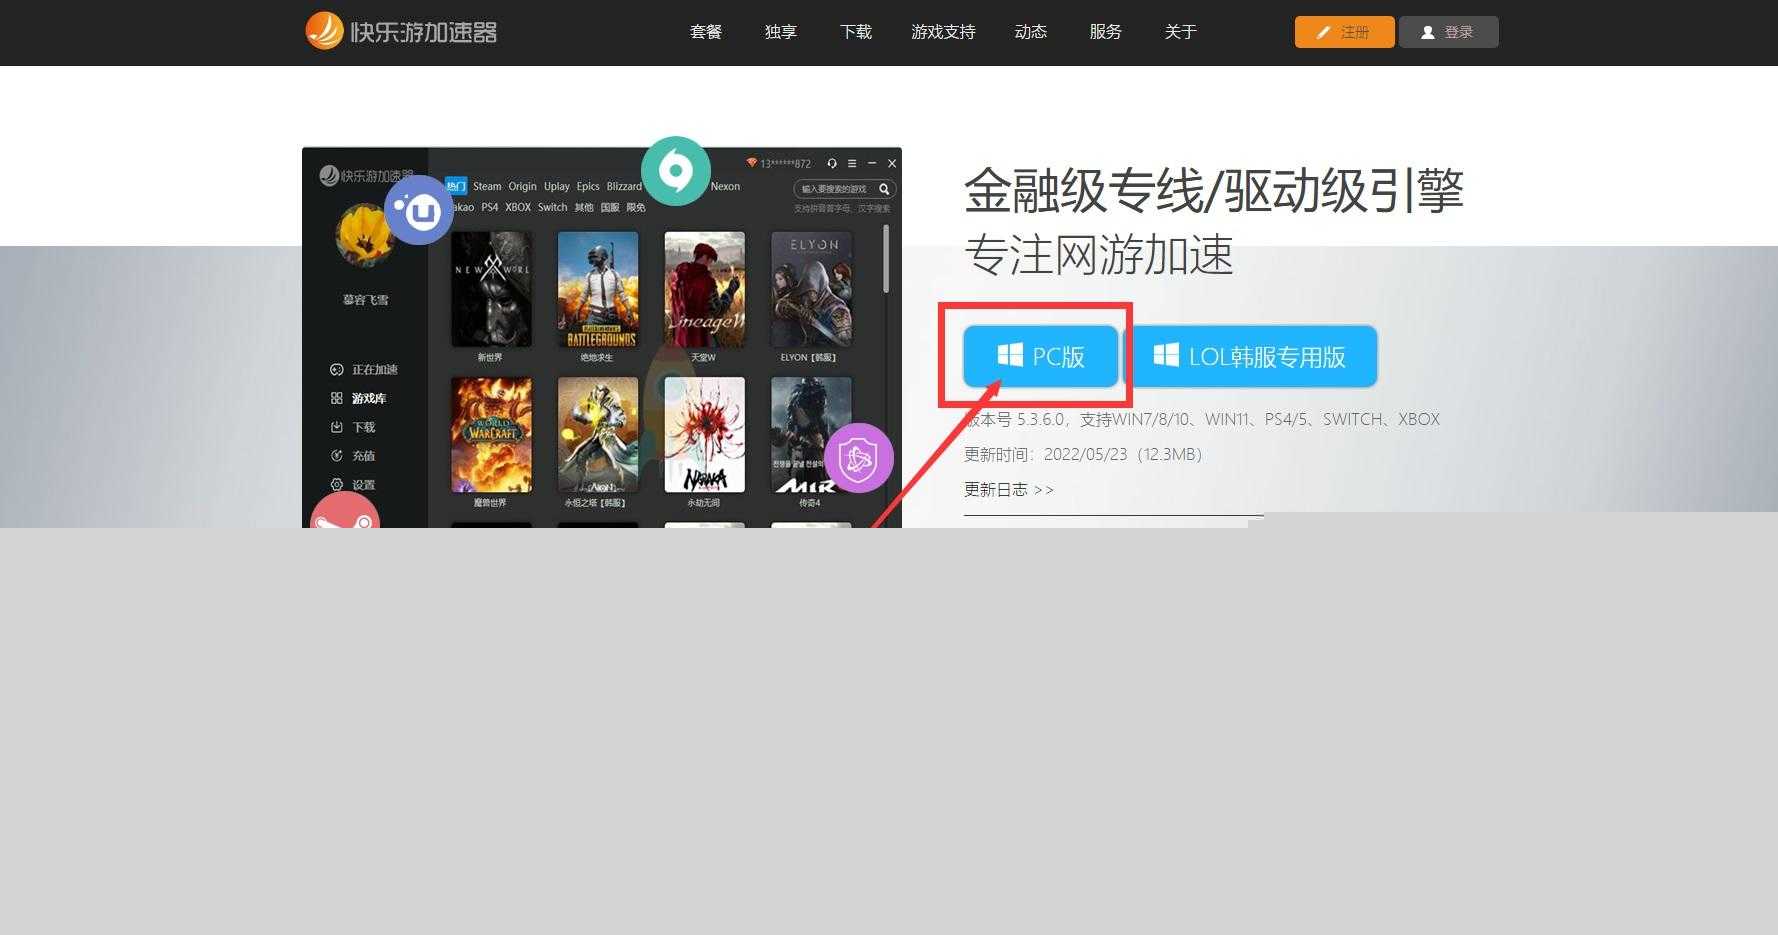This screenshot has height=935, width=1778.
Task: Select the Uplay category tab
Action: click(556, 186)
